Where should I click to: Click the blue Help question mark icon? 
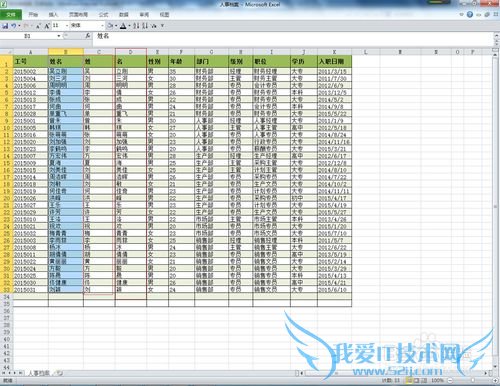click(470, 14)
